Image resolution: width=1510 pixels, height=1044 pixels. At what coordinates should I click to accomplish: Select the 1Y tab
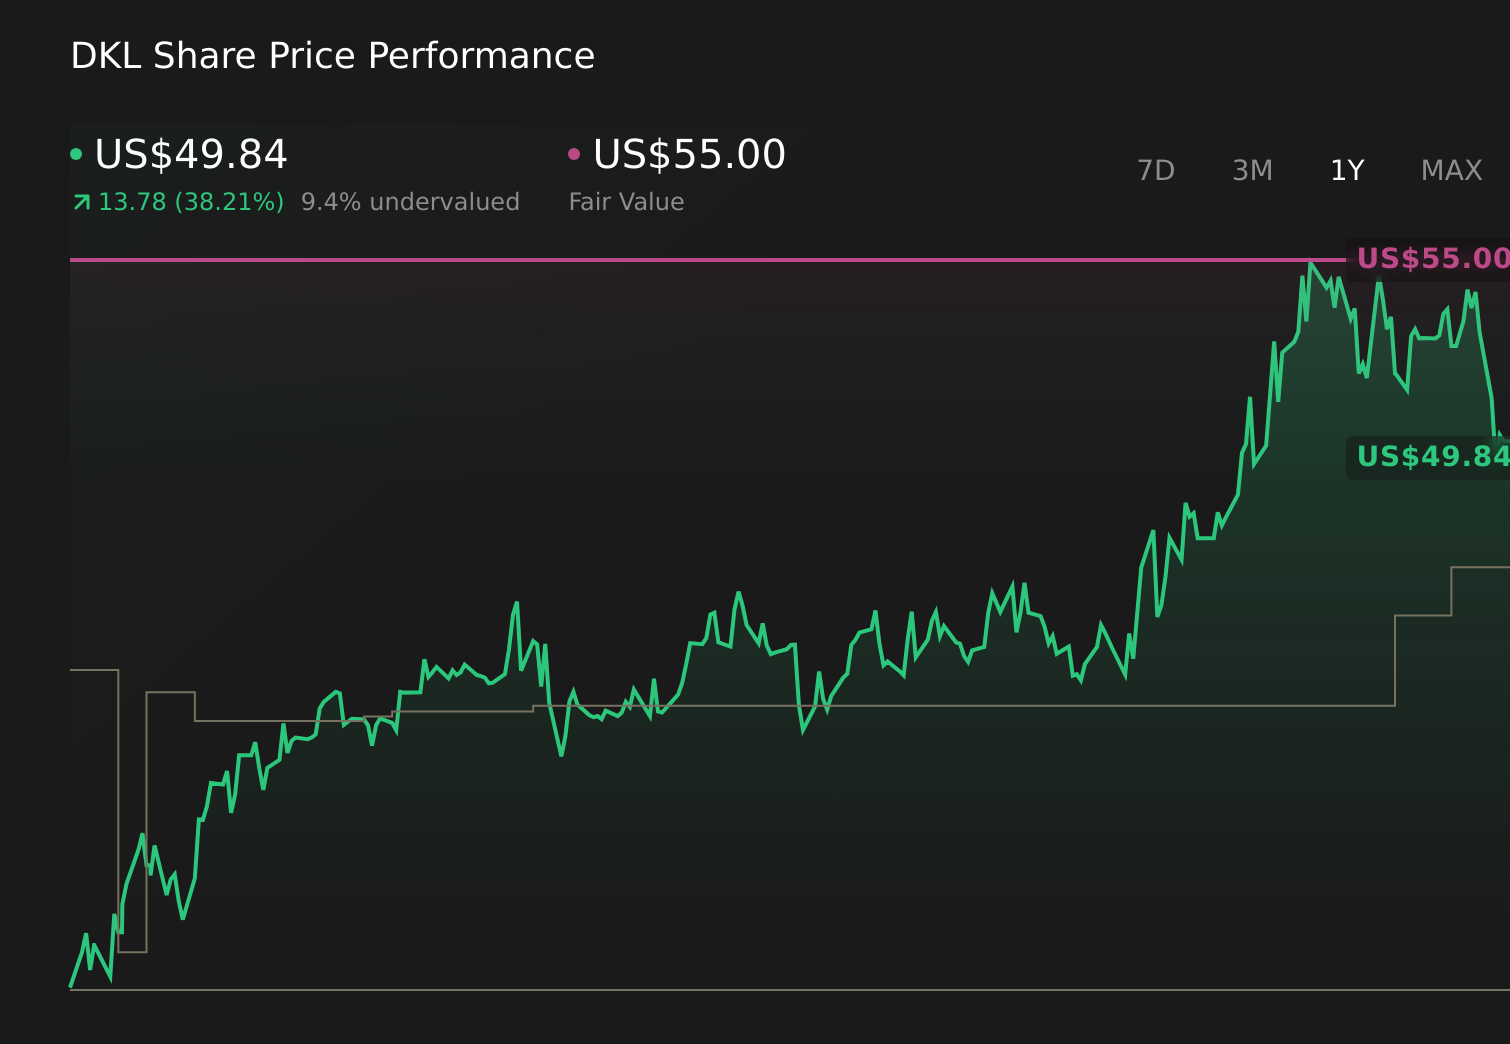click(1347, 170)
